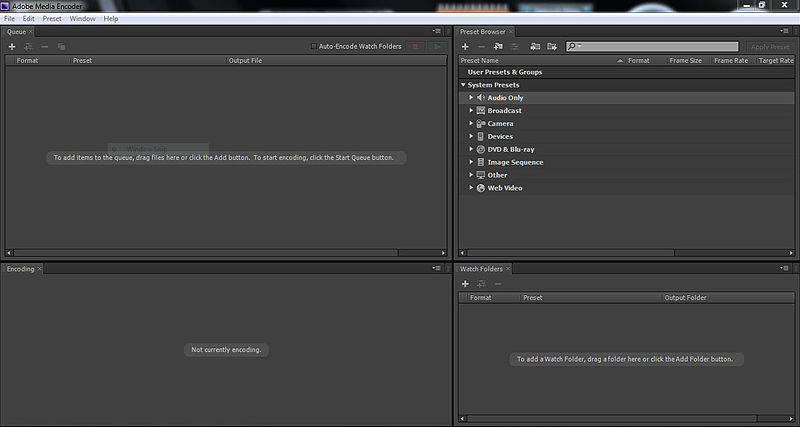Open the Edit menu

coord(29,18)
